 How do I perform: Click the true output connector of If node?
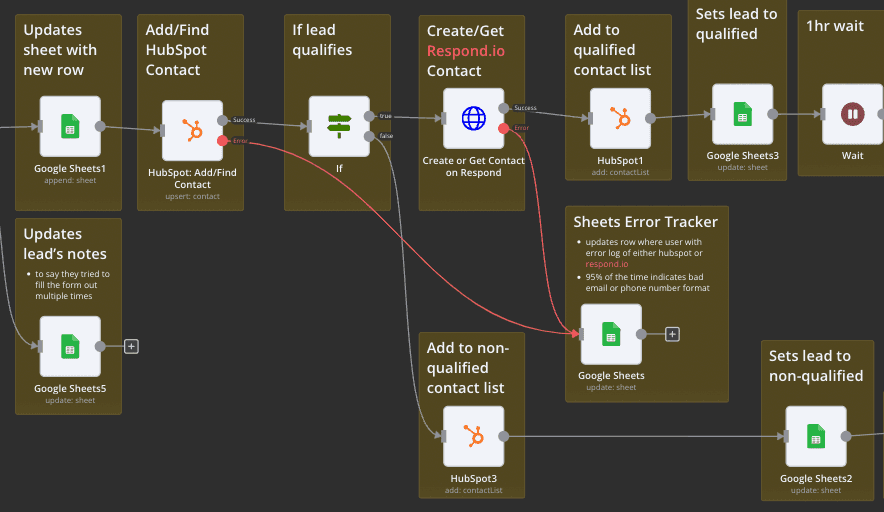point(370,116)
